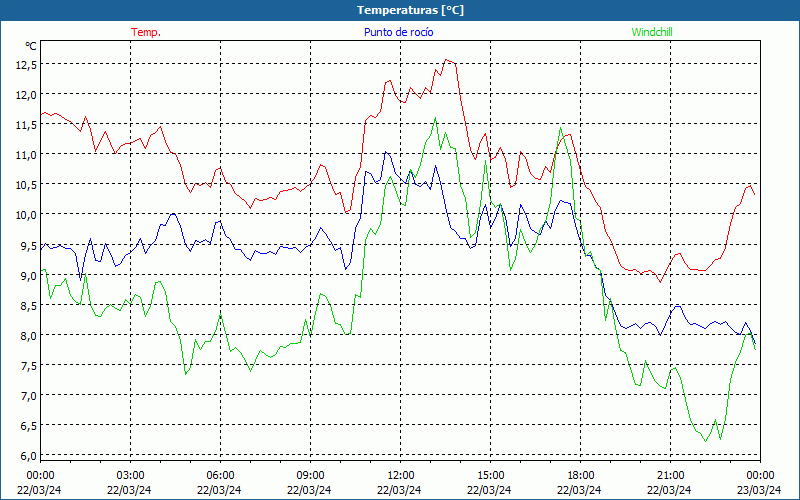Click the 11,0 y-axis value
The image size is (800, 500).
(x=26, y=154)
